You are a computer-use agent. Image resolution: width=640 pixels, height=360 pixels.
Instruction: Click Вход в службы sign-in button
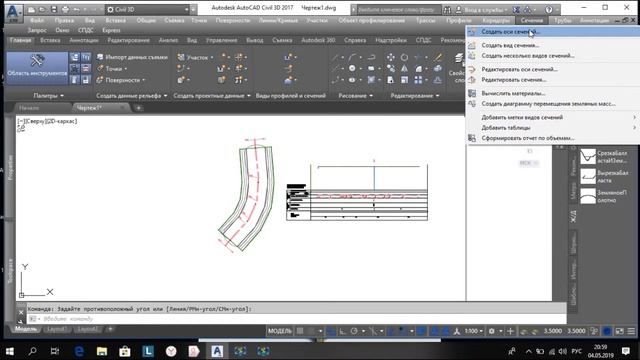(482, 9)
